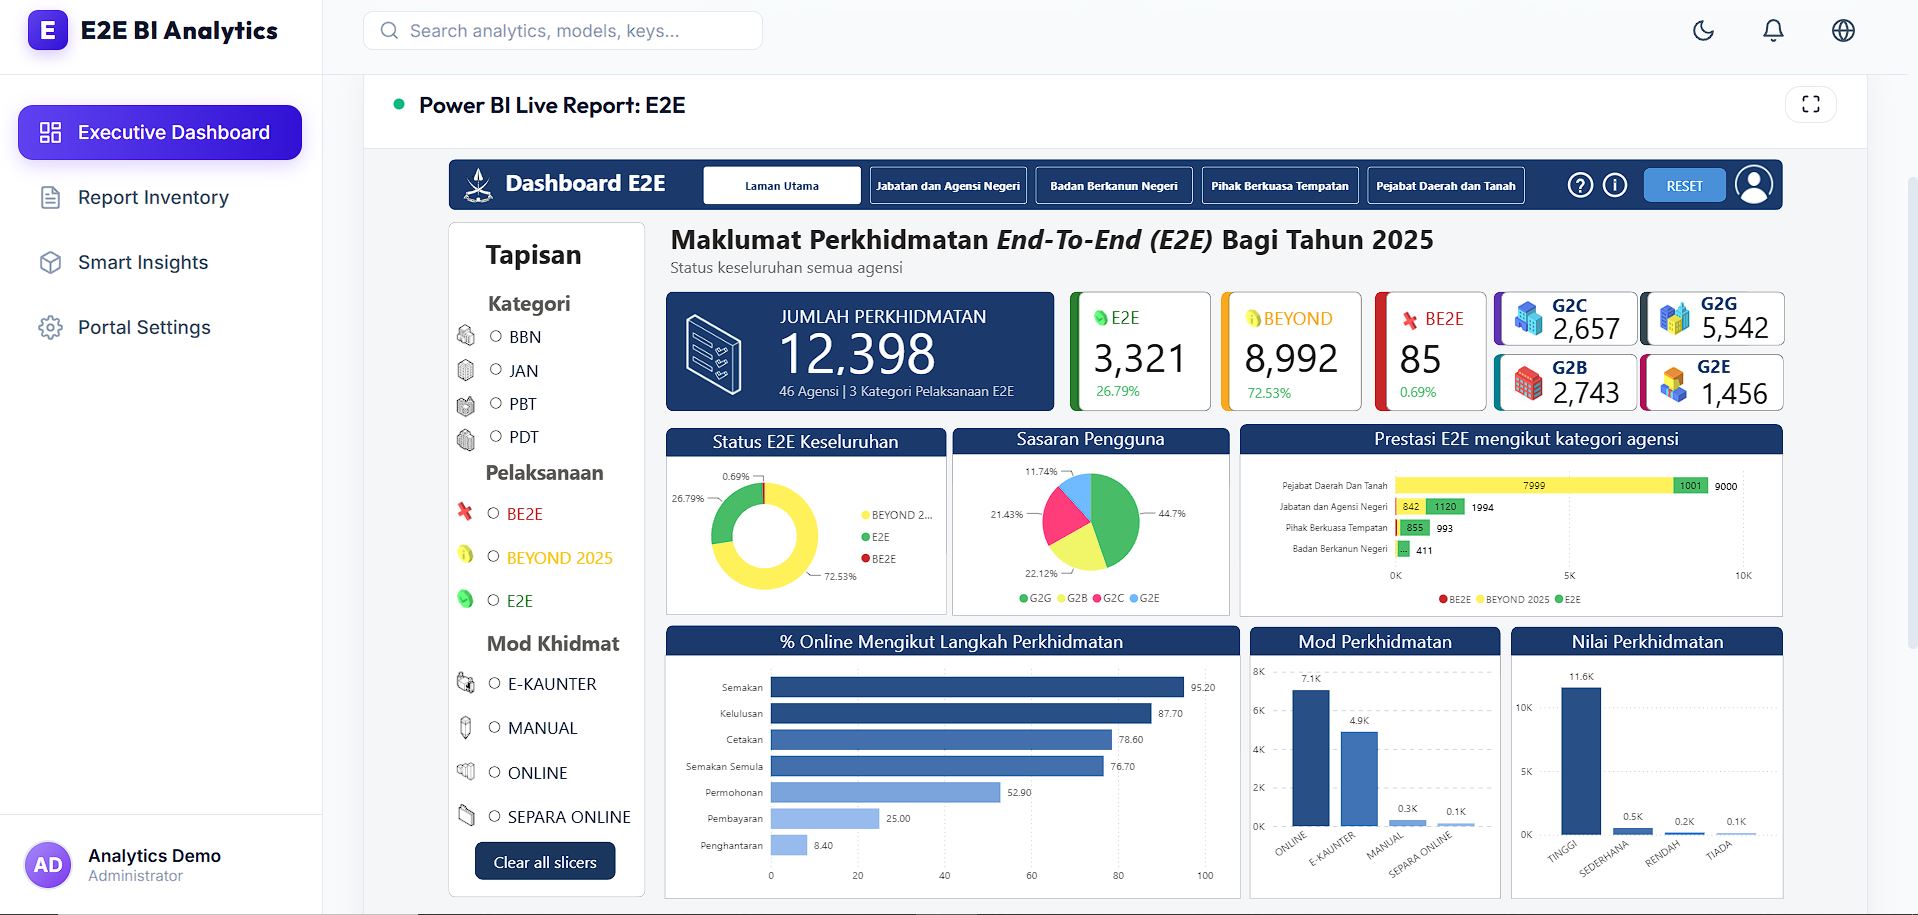Click yellow 7999 Pejabat Daerah bar
The image size is (1918, 915).
click(x=1534, y=485)
